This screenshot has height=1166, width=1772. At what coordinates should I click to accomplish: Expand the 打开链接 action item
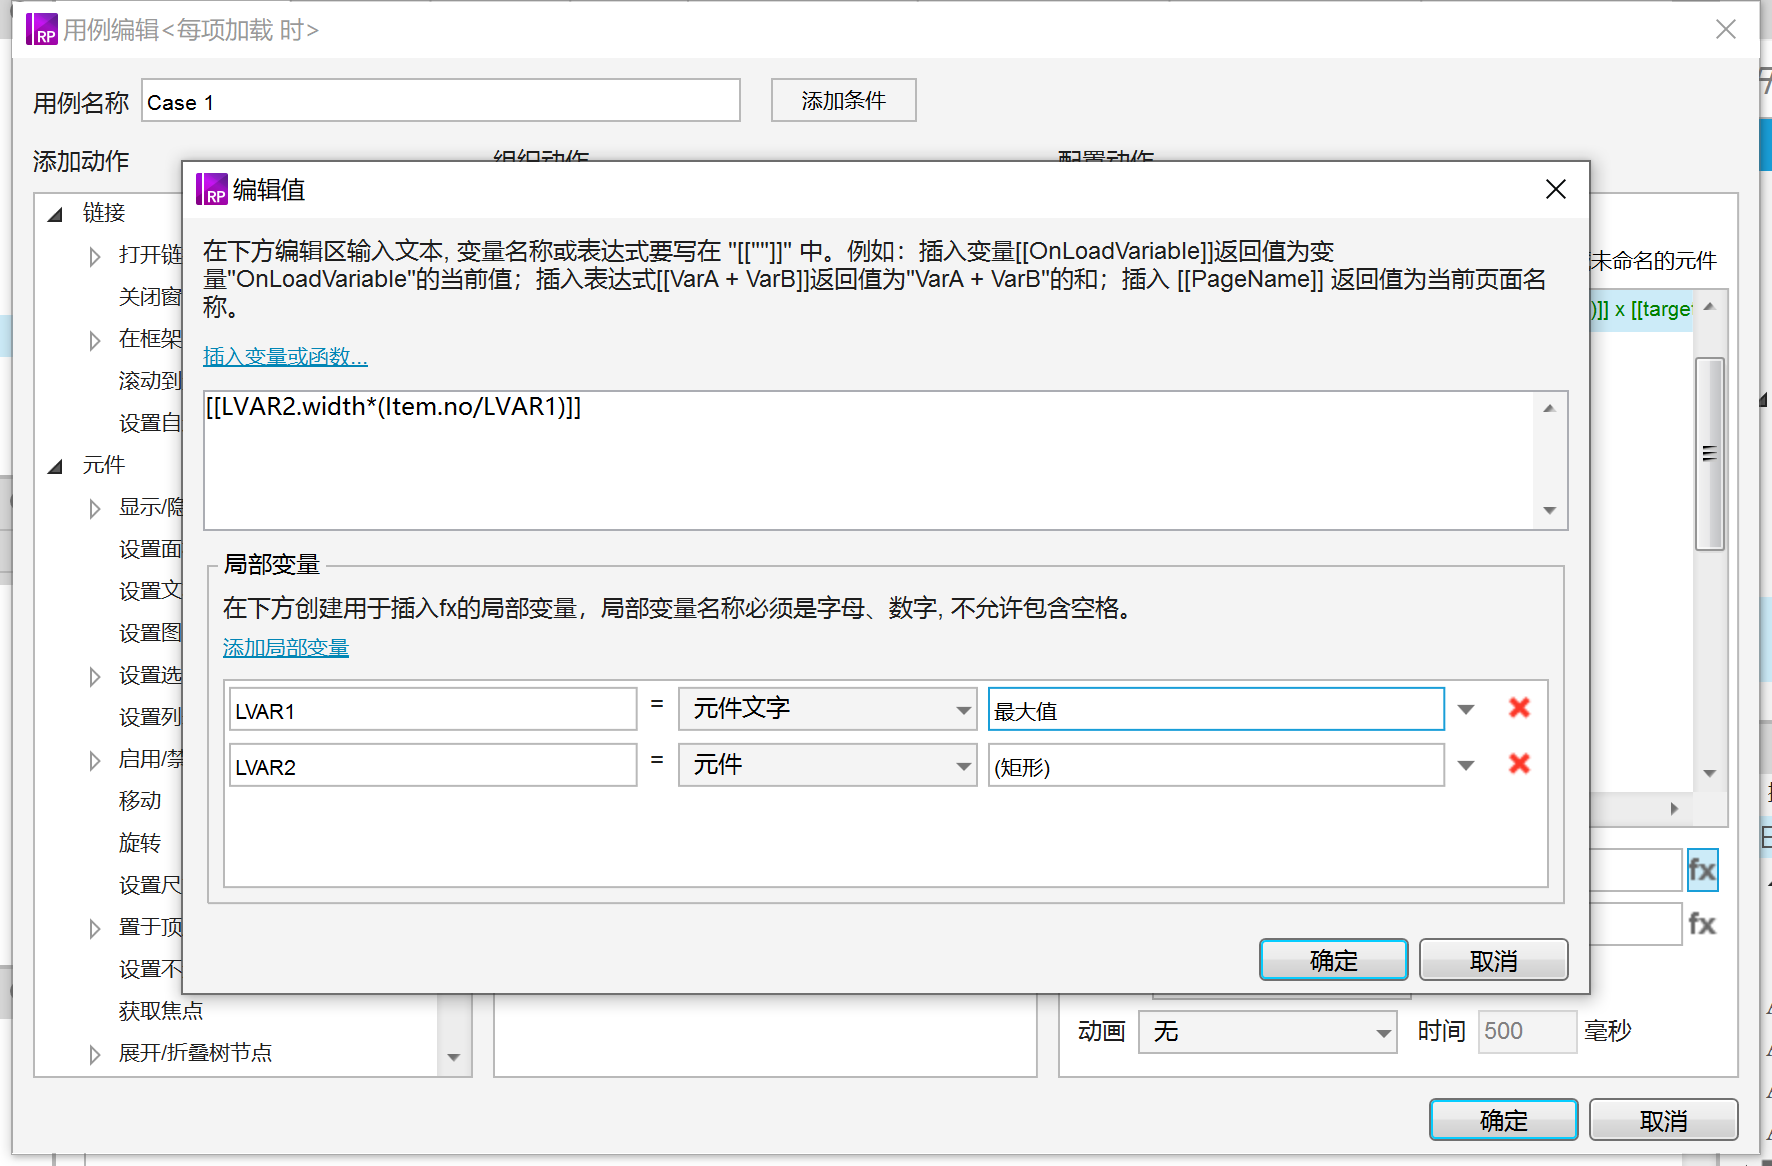(x=95, y=256)
